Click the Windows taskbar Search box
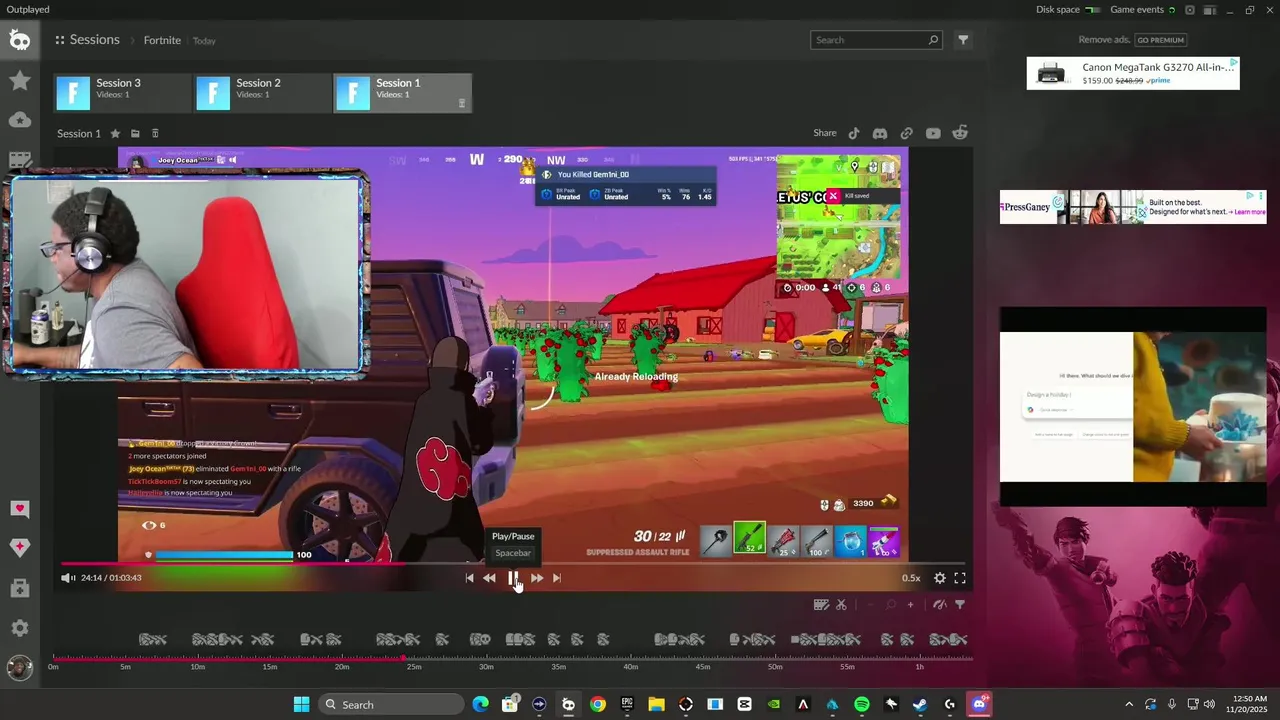 [x=392, y=705]
